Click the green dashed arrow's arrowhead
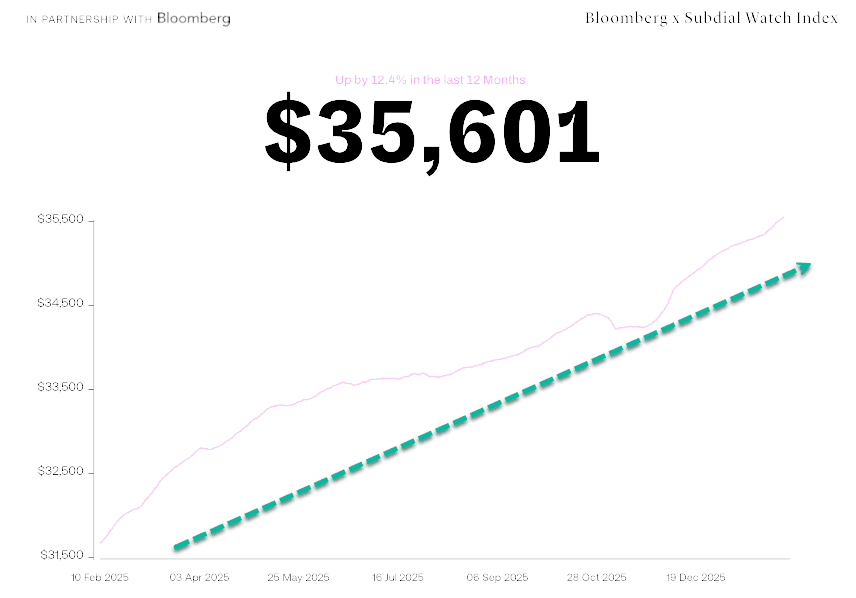 point(802,266)
